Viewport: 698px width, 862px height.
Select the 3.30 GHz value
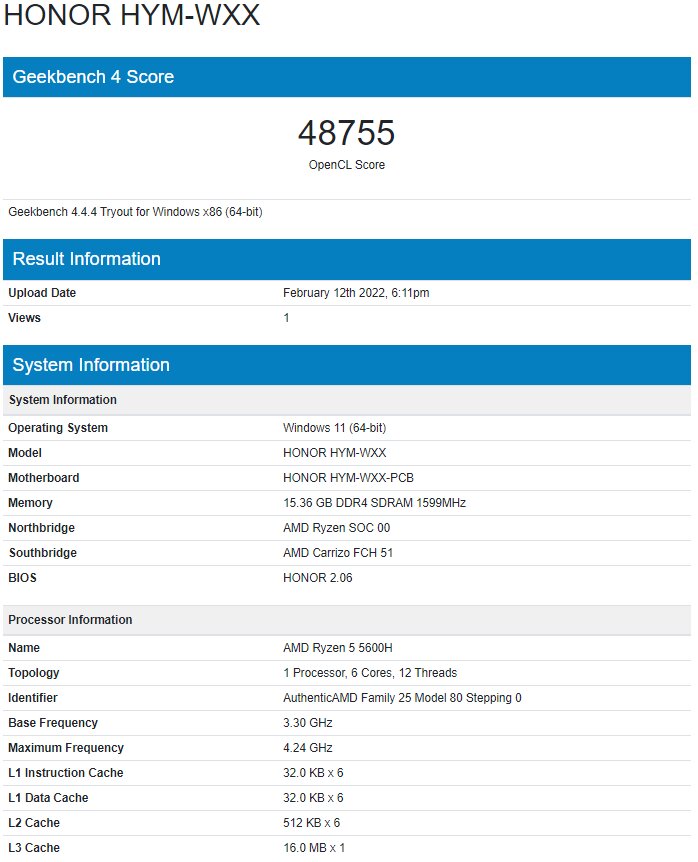tap(308, 723)
